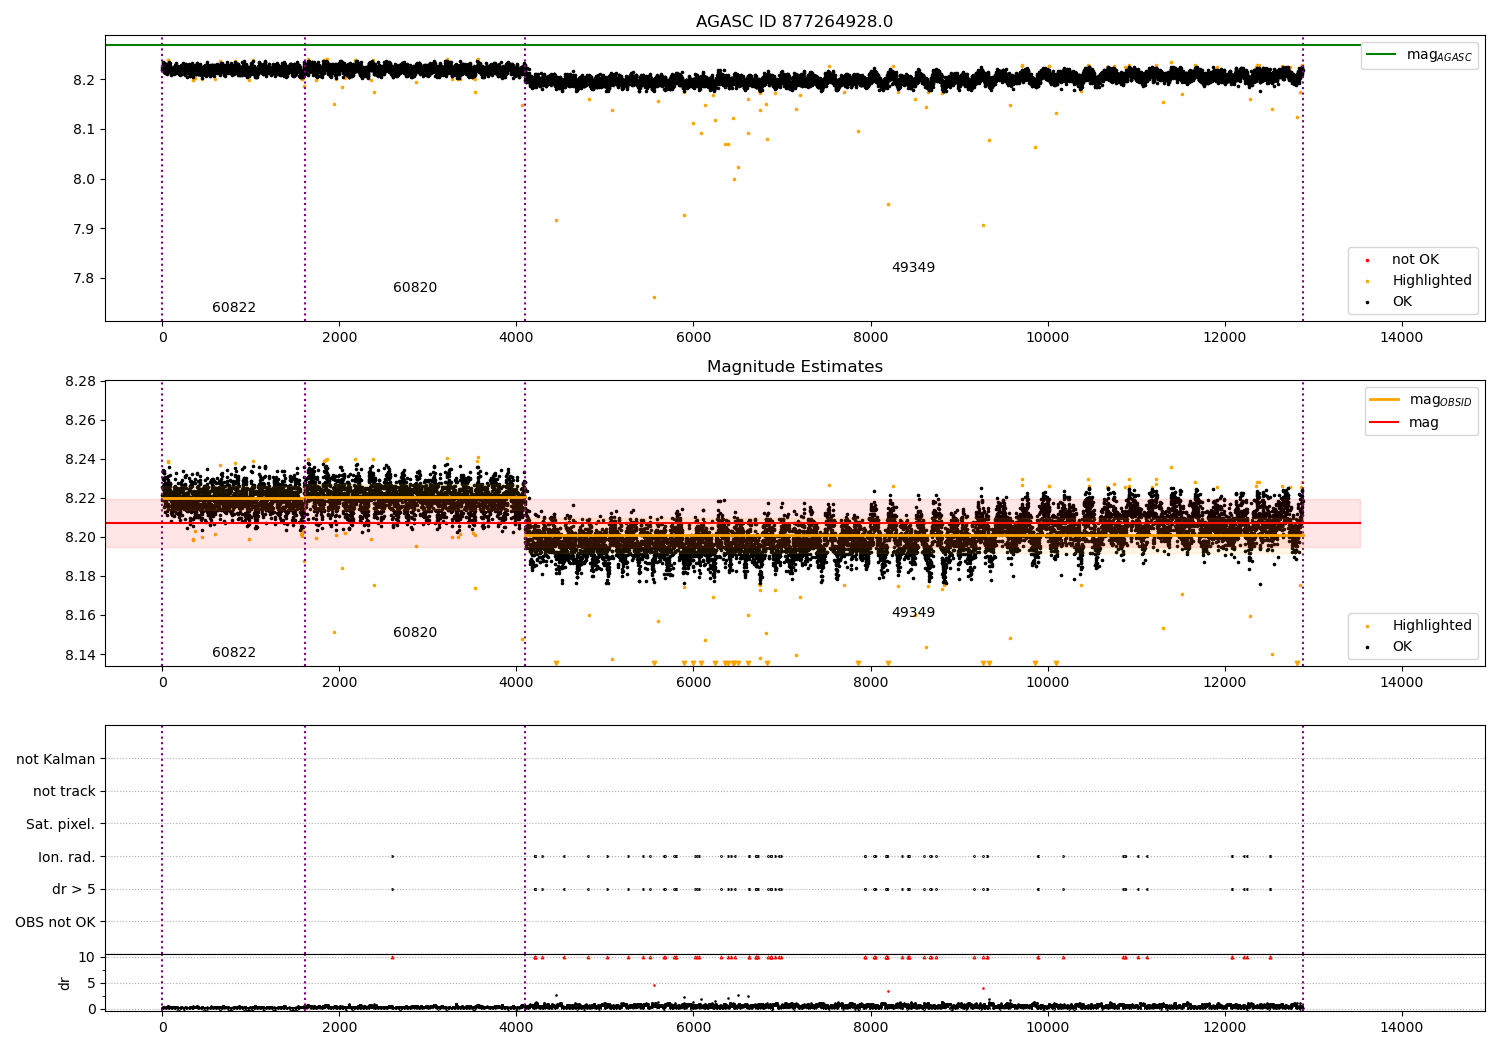Click the 'OBS not OK' row label
The image size is (1500, 1050).
coord(56,922)
